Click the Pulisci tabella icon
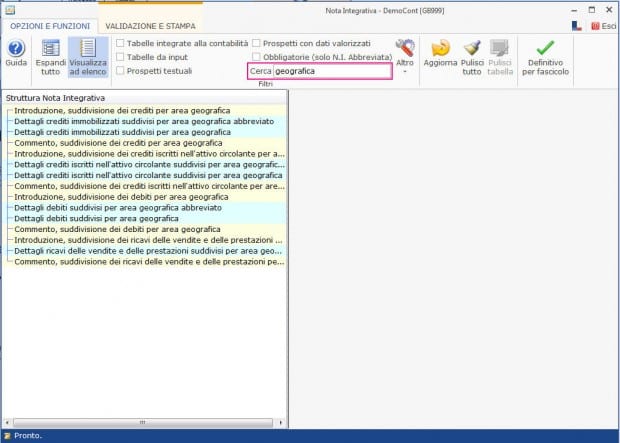The image size is (620, 443). point(500,48)
